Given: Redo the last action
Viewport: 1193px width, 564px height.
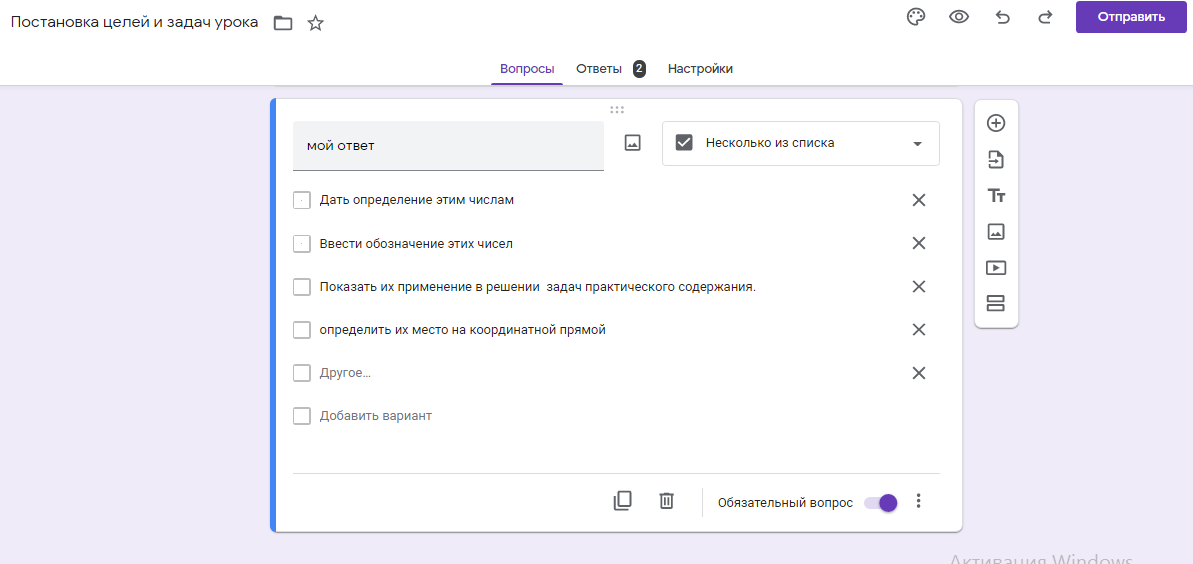Looking at the screenshot, I should pos(1045,18).
